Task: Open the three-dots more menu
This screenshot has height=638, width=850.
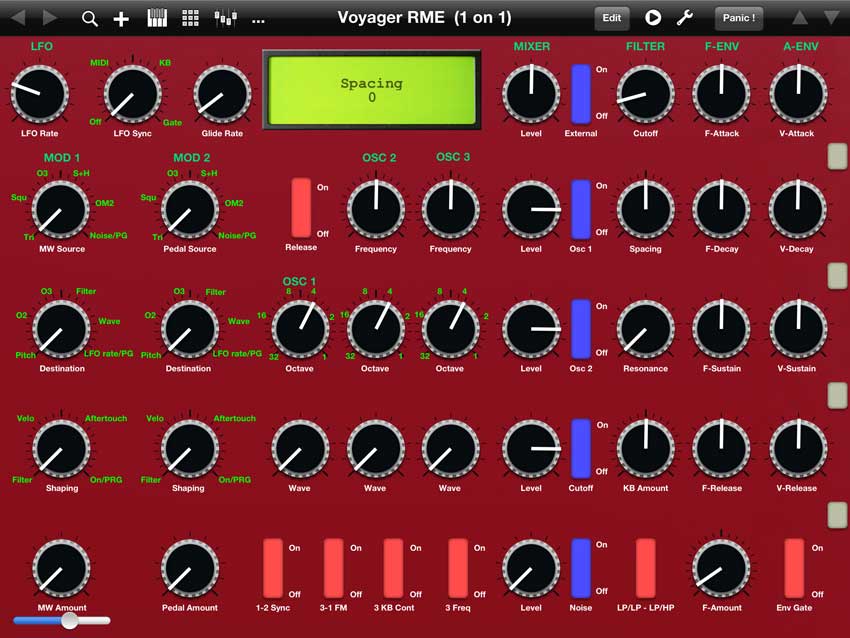Action: pyautogui.click(x=258, y=18)
